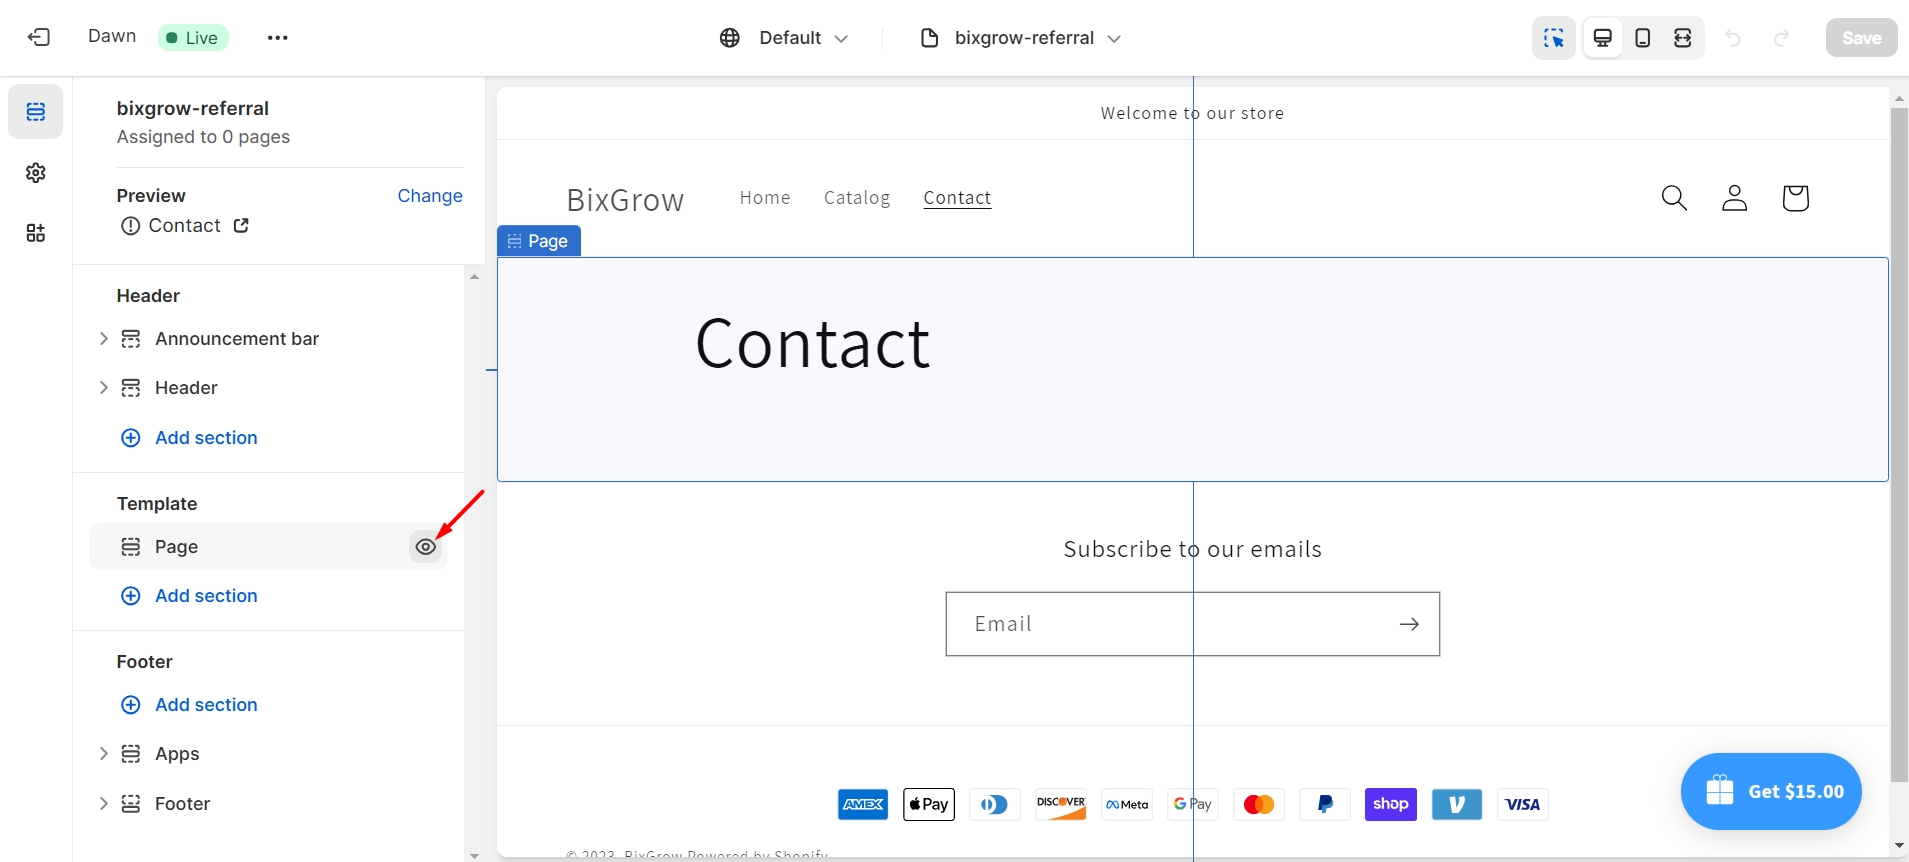Add section under Footer group
The height and width of the screenshot is (862, 1909).
coord(189,705)
